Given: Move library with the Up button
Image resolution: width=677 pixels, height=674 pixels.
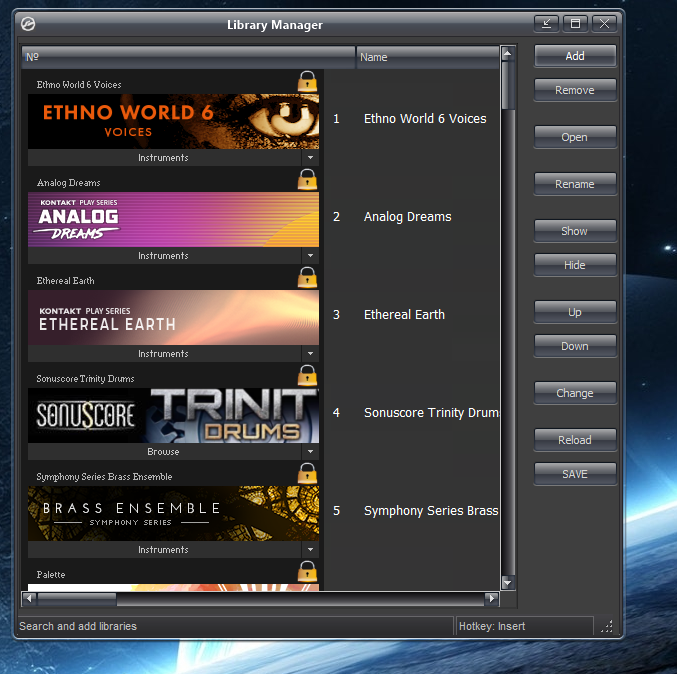Looking at the screenshot, I should (575, 312).
